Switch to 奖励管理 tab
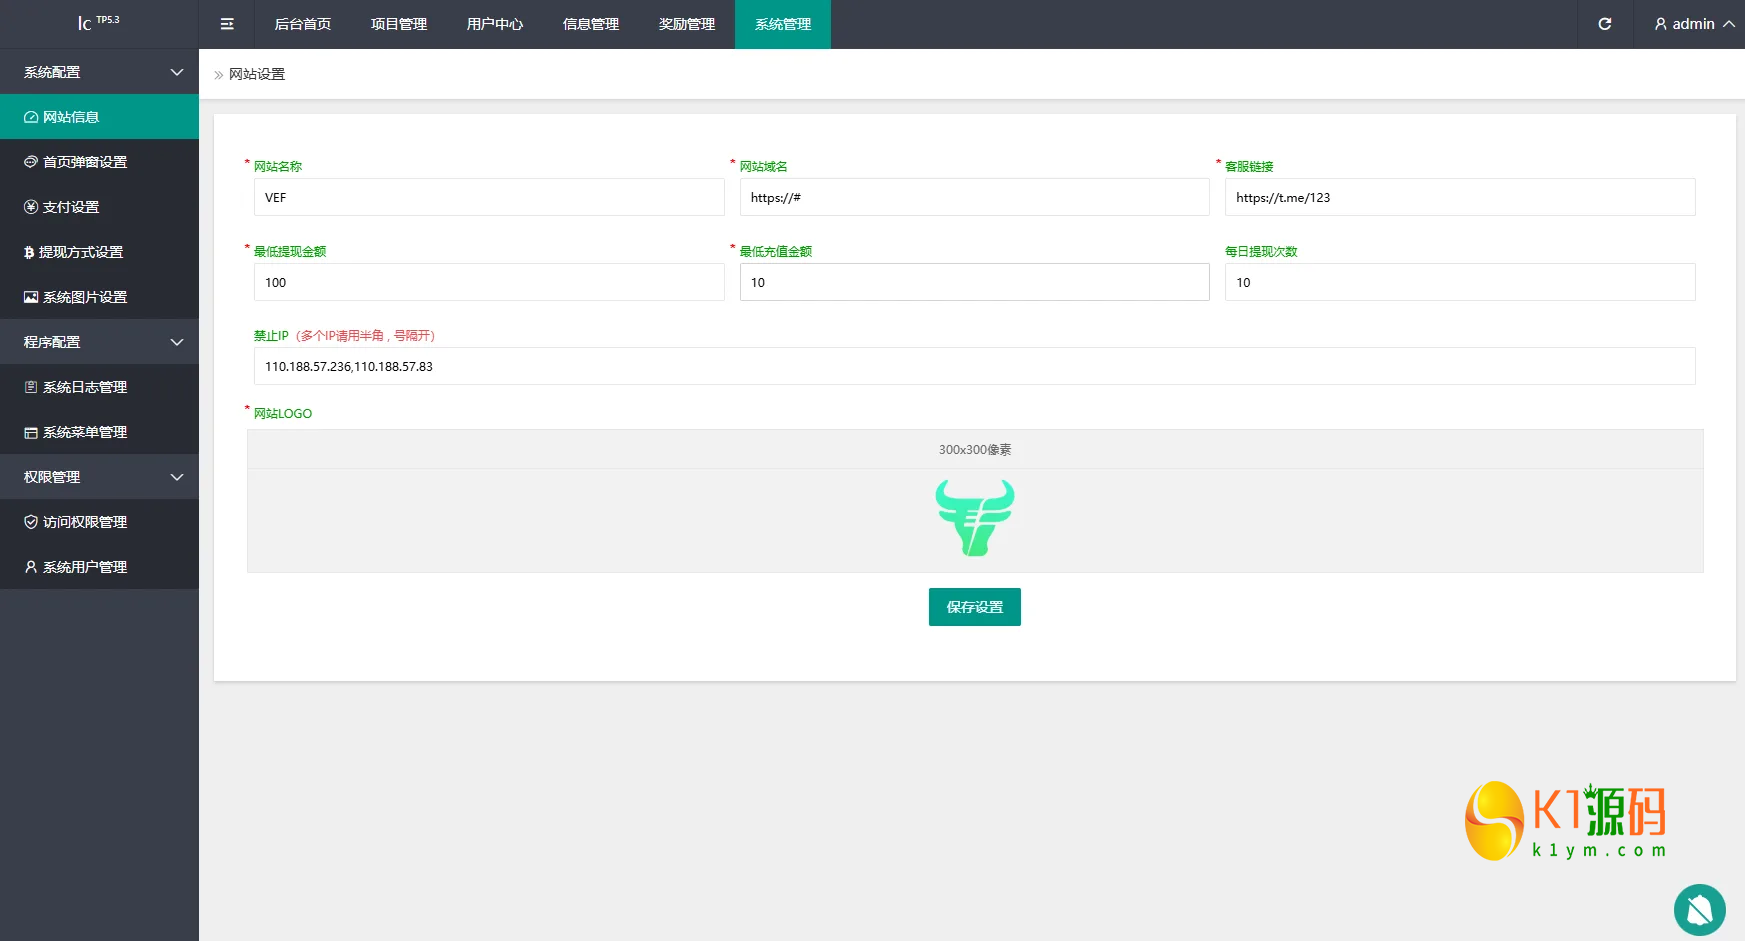This screenshot has width=1745, height=941. pyautogui.click(x=687, y=24)
